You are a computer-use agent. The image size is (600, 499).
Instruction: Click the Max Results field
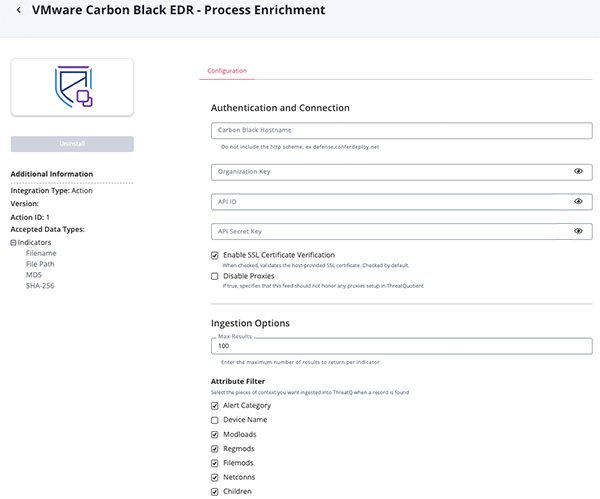pos(400,347)
